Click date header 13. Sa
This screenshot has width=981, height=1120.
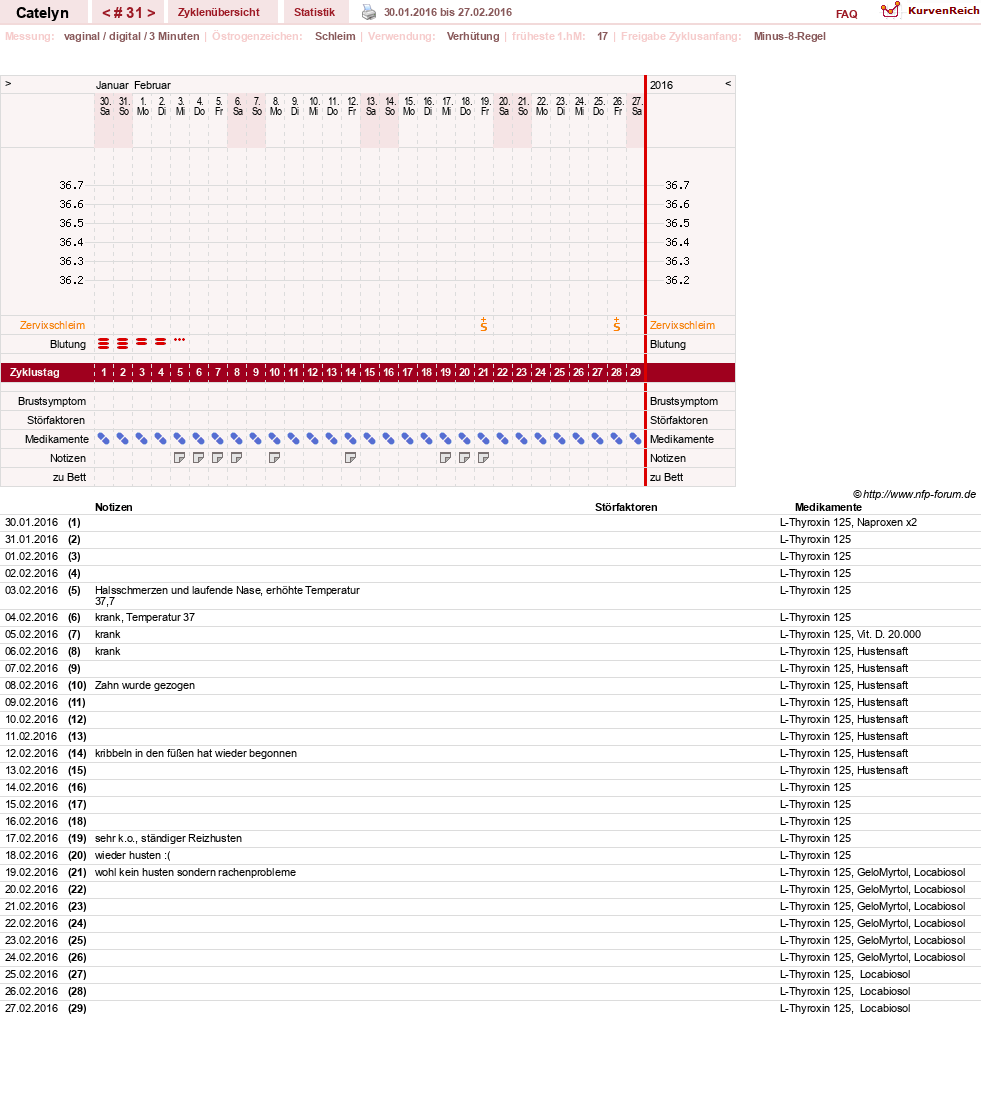[x=371, y=106]
